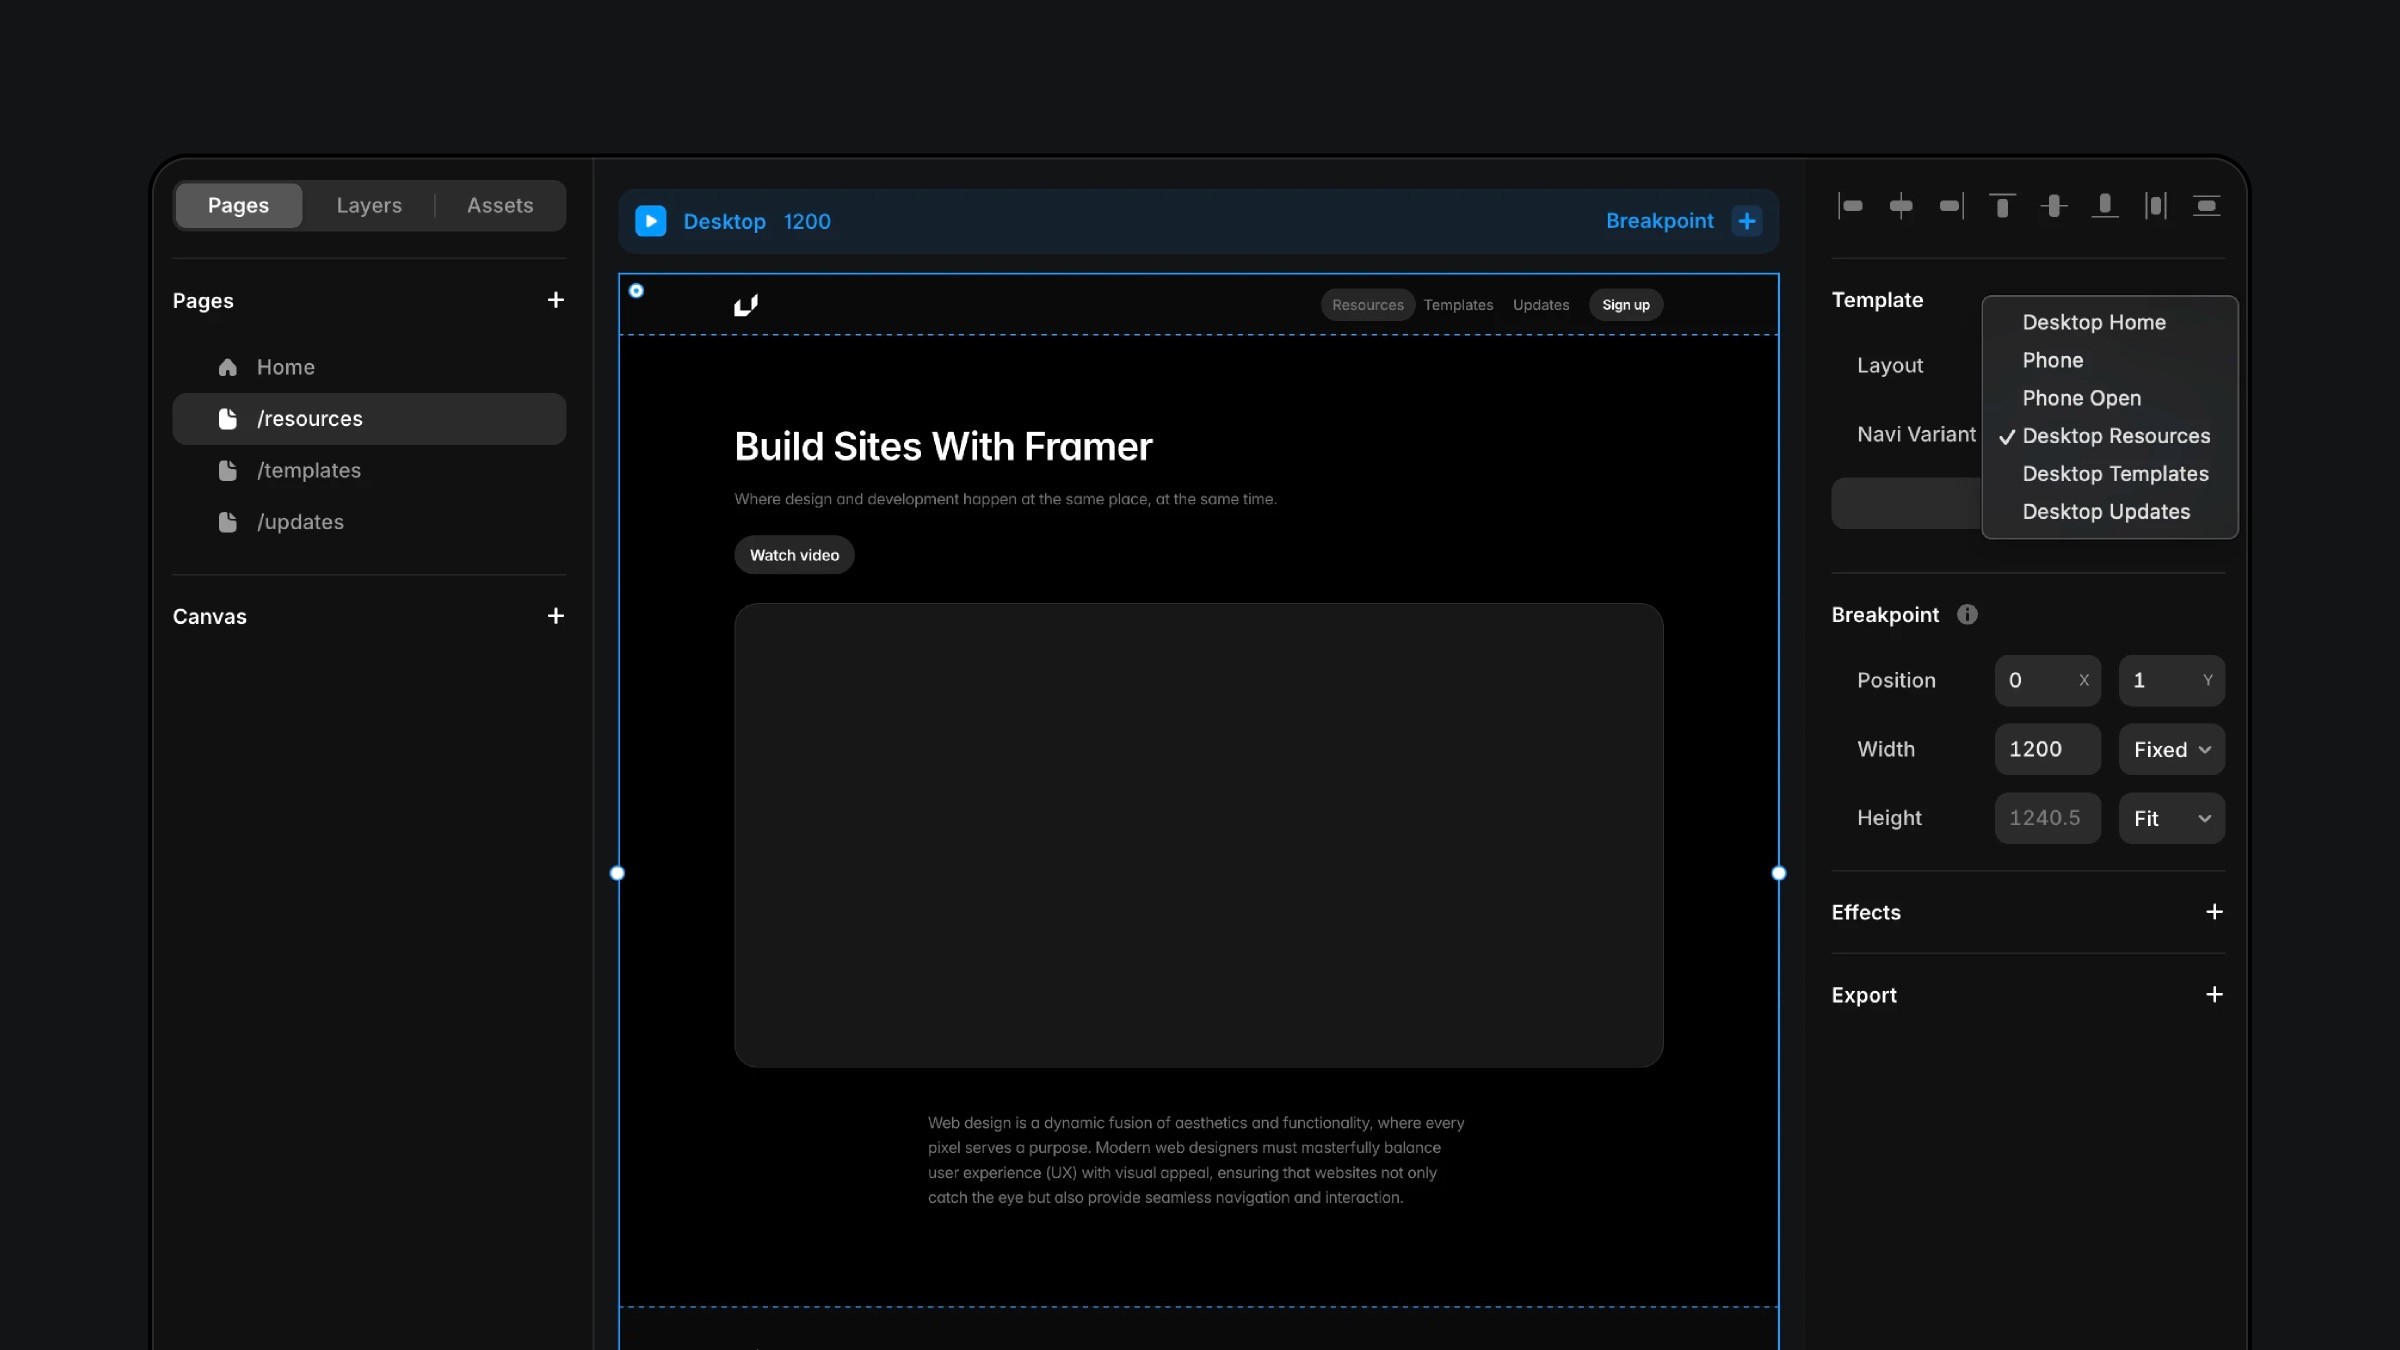This screenshot has height=1350, width=2400.
Task: Select Phone variant option
Action: (2109, 360)
